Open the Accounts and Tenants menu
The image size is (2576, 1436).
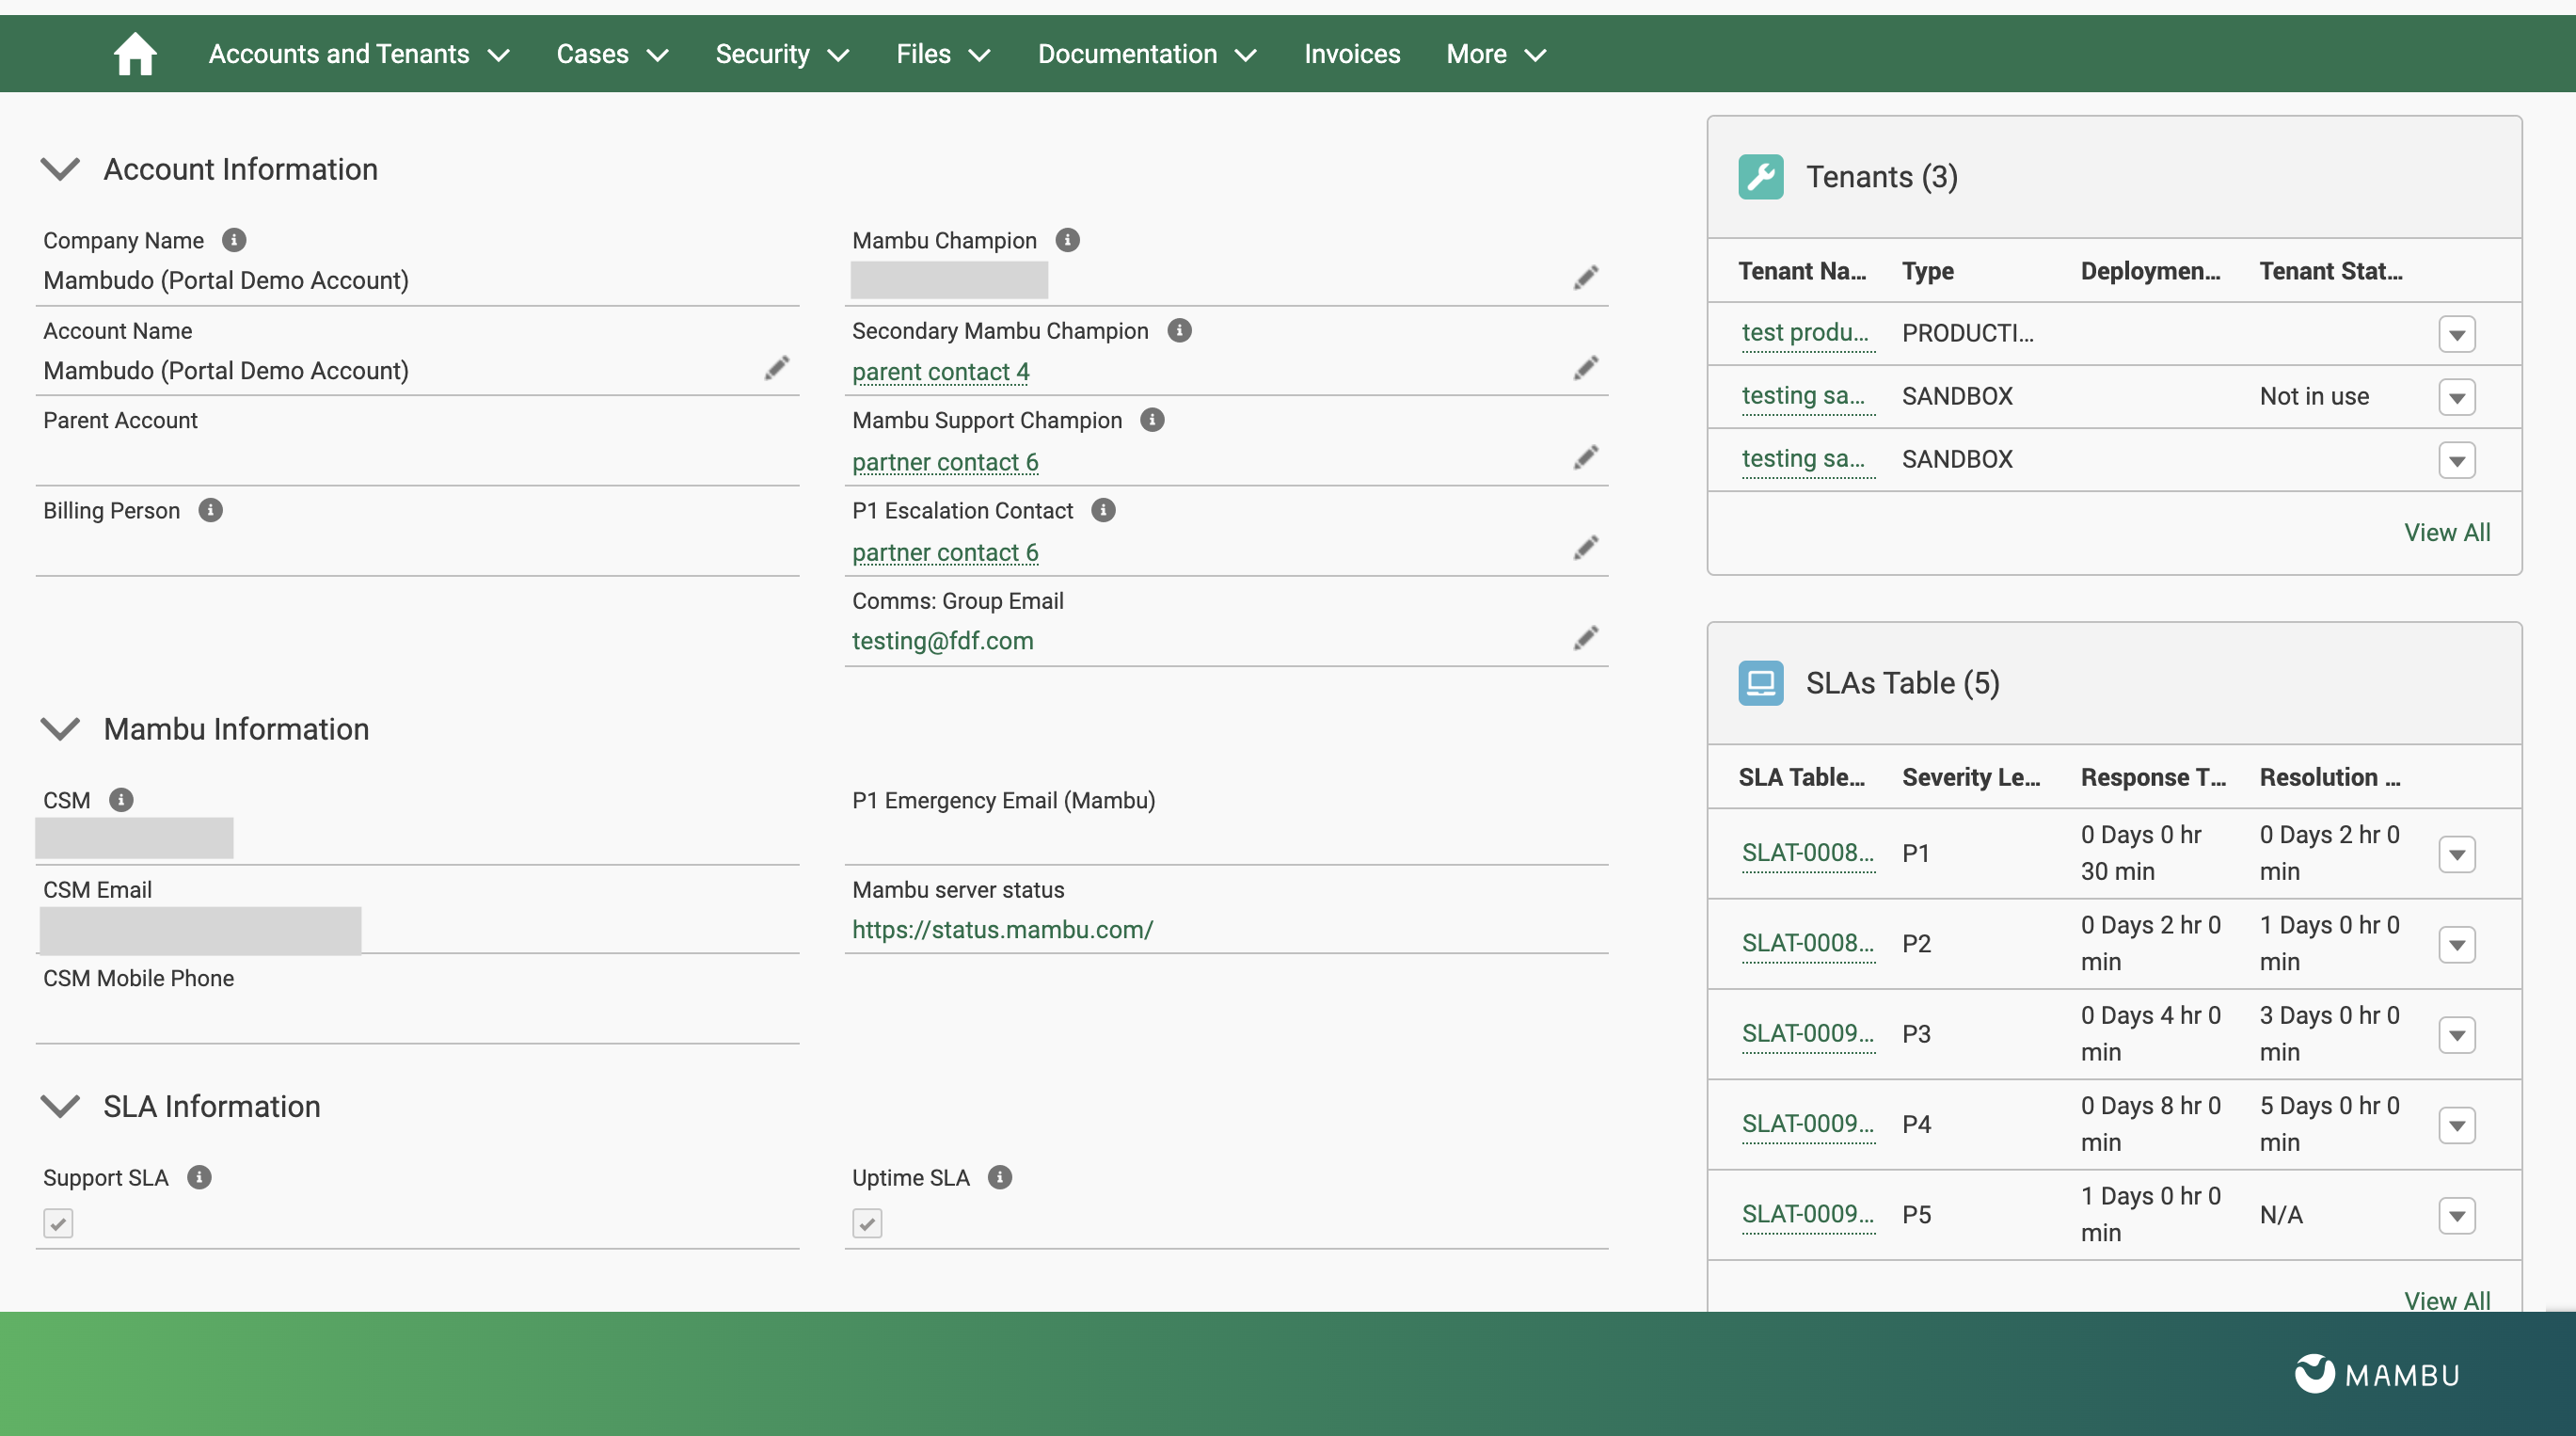[357, 53]
